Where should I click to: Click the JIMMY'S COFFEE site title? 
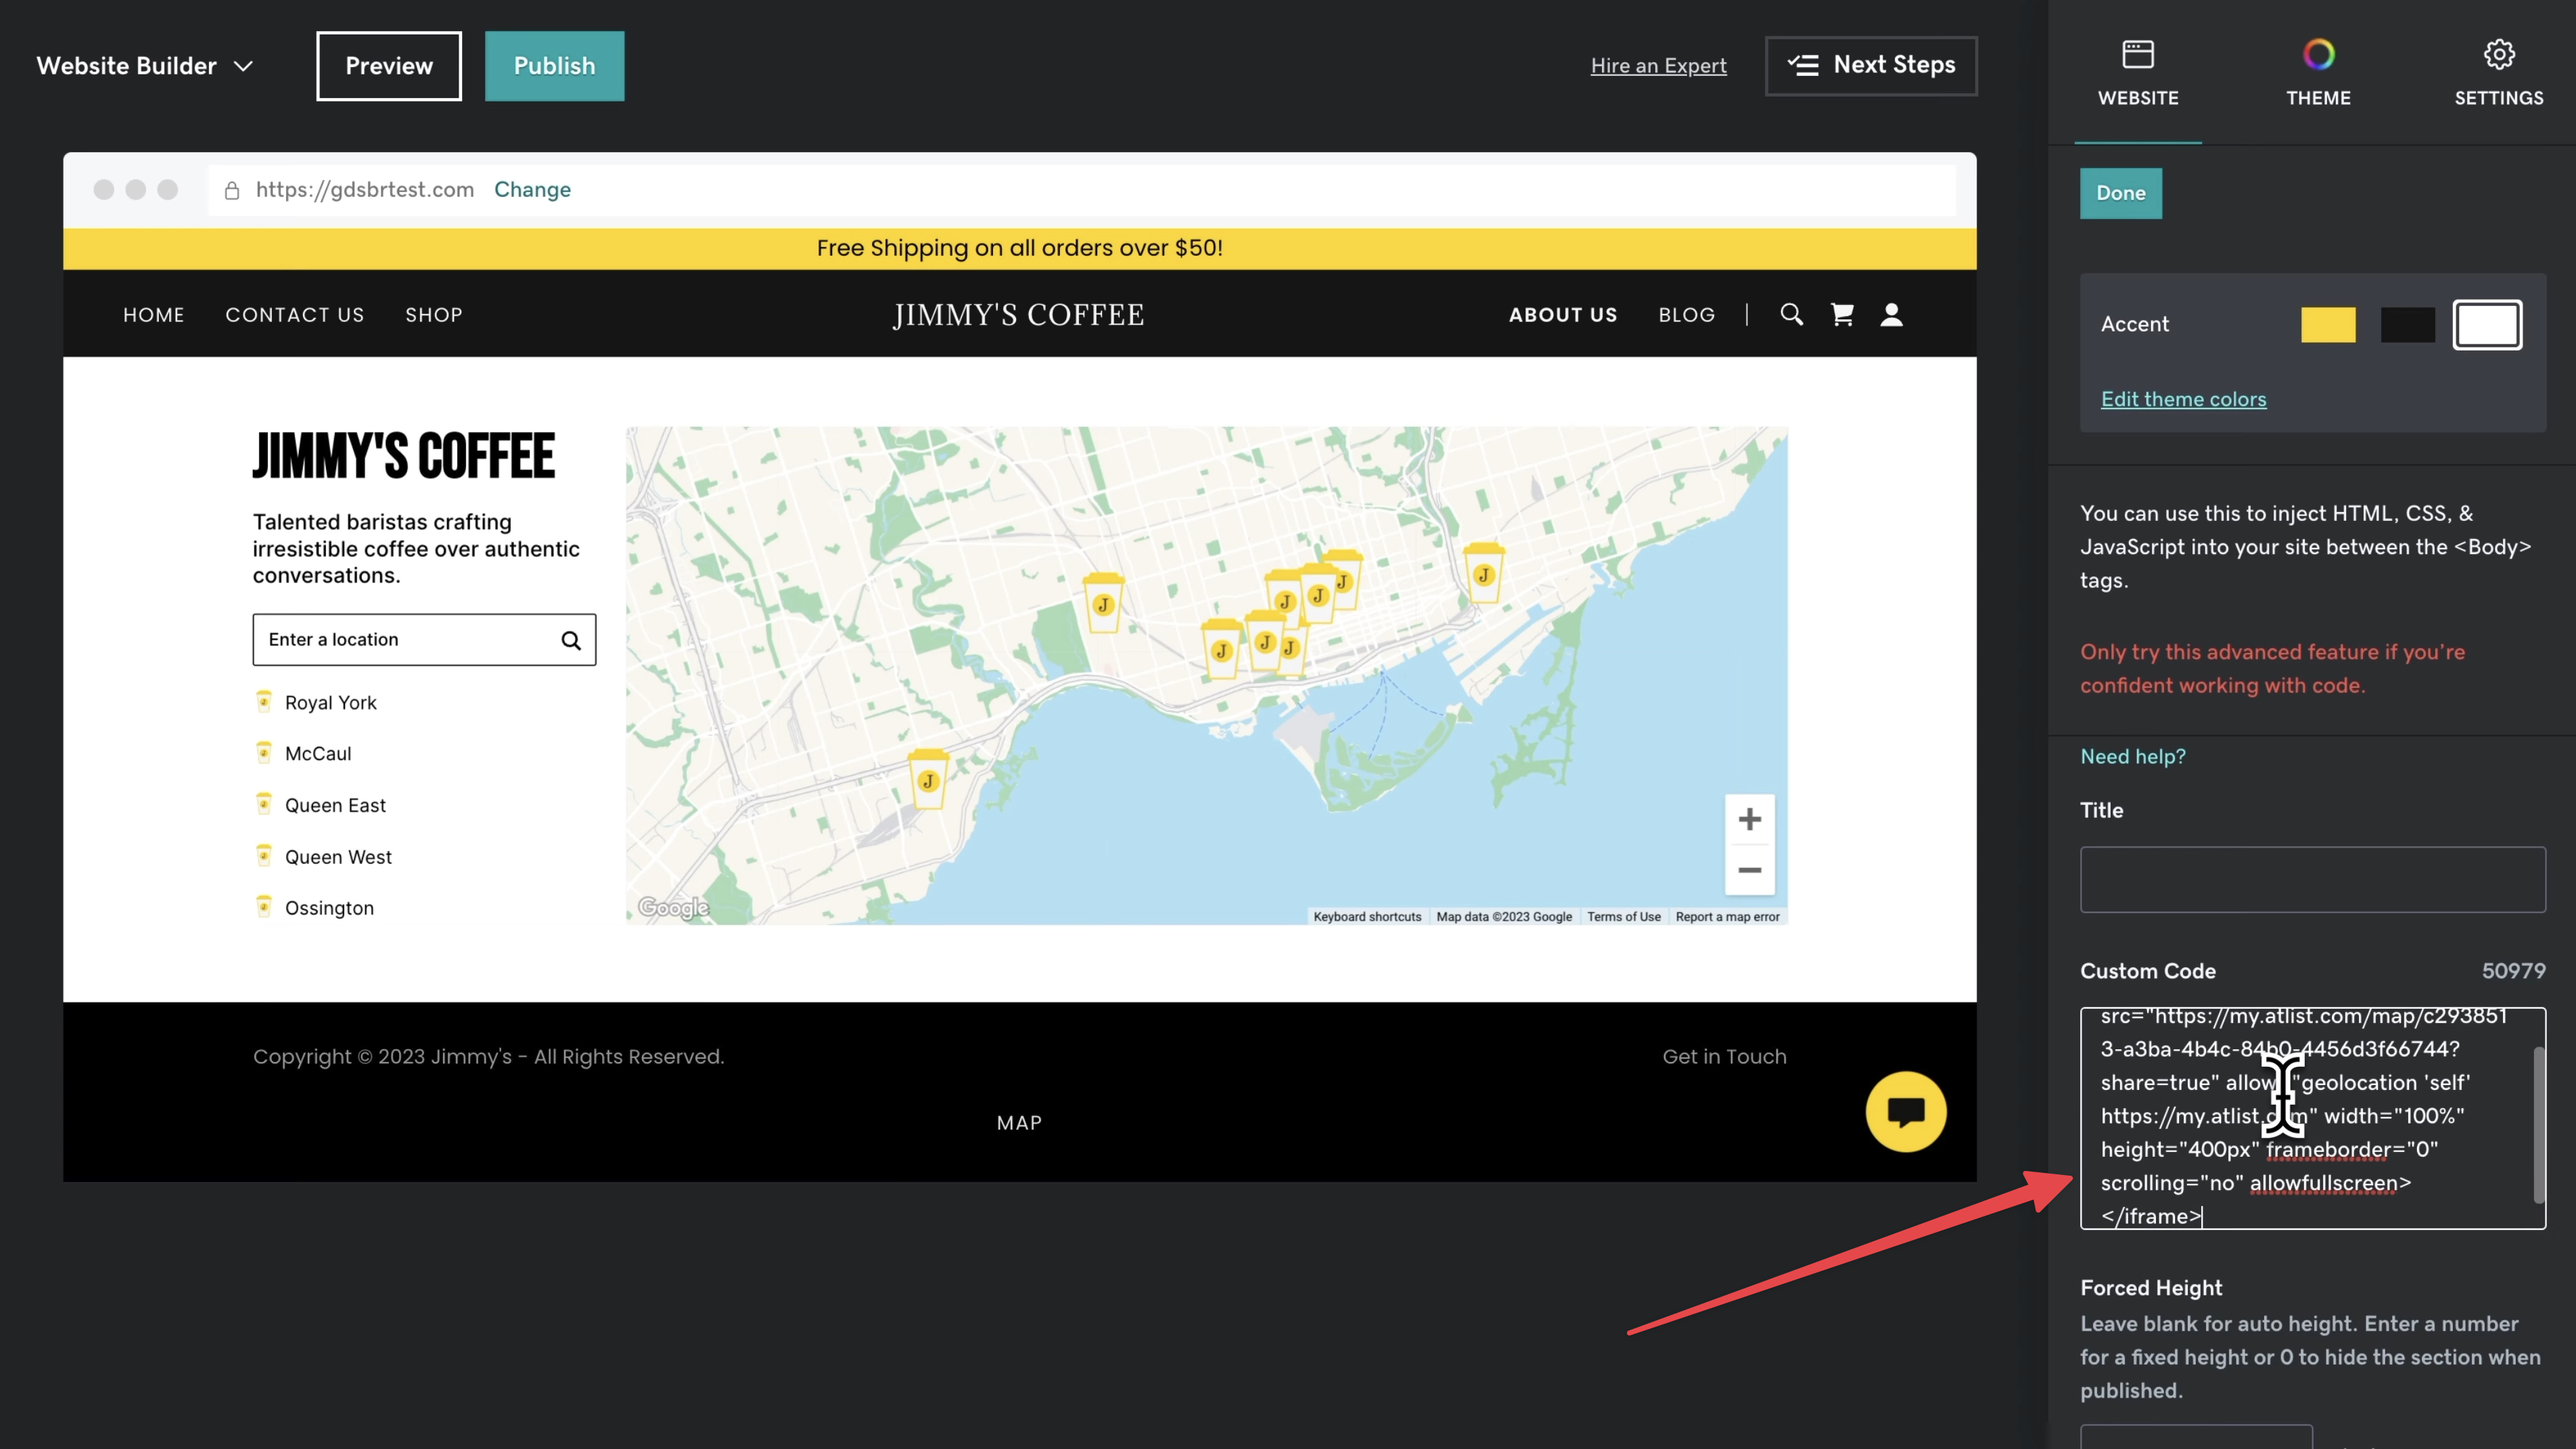1019,315
